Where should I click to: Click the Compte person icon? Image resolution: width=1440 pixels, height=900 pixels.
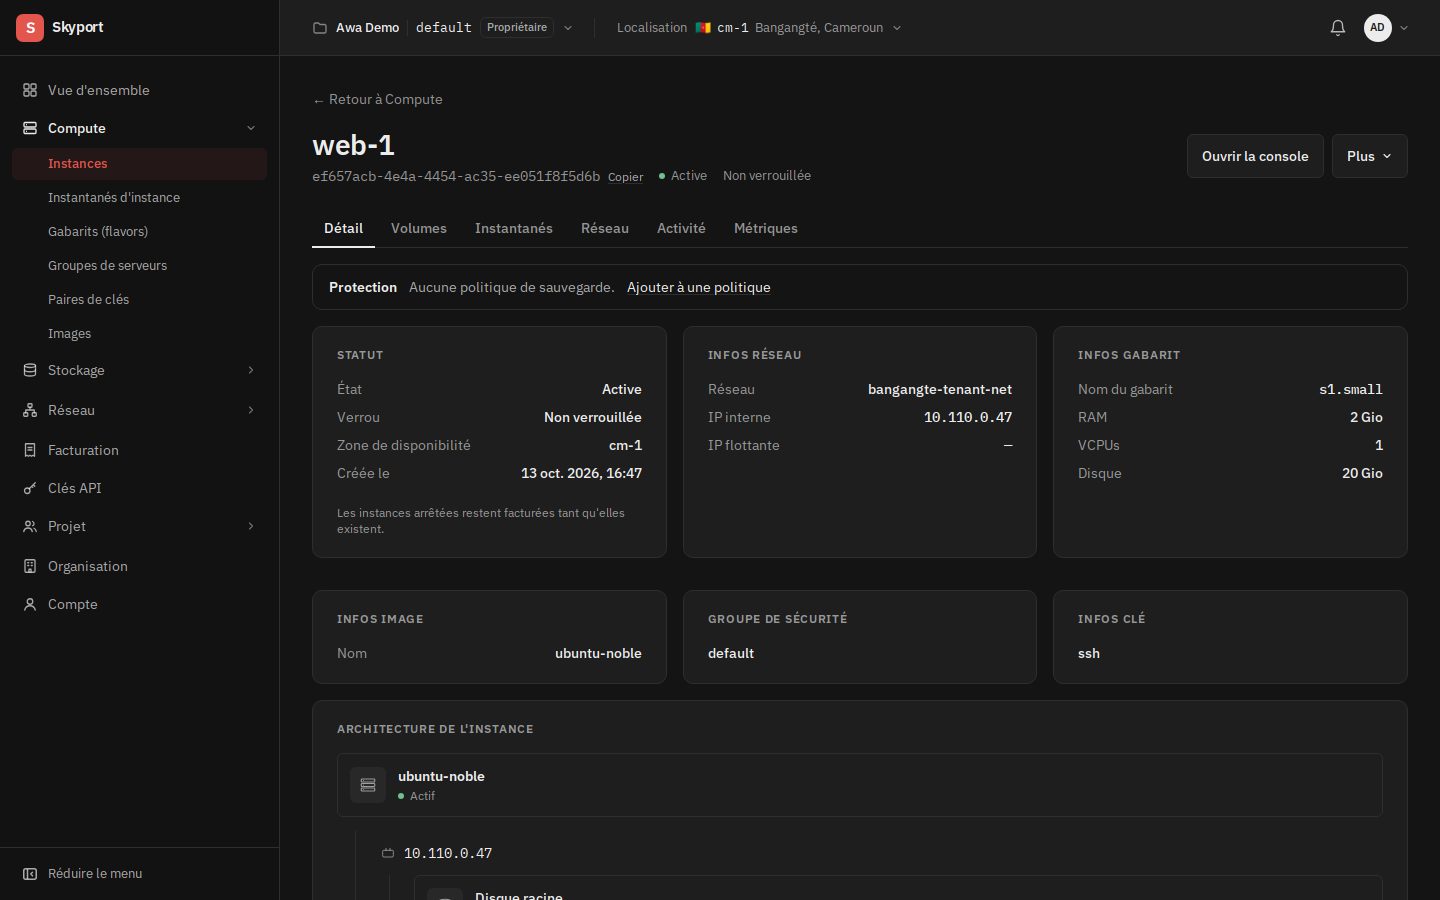[30, 604]
